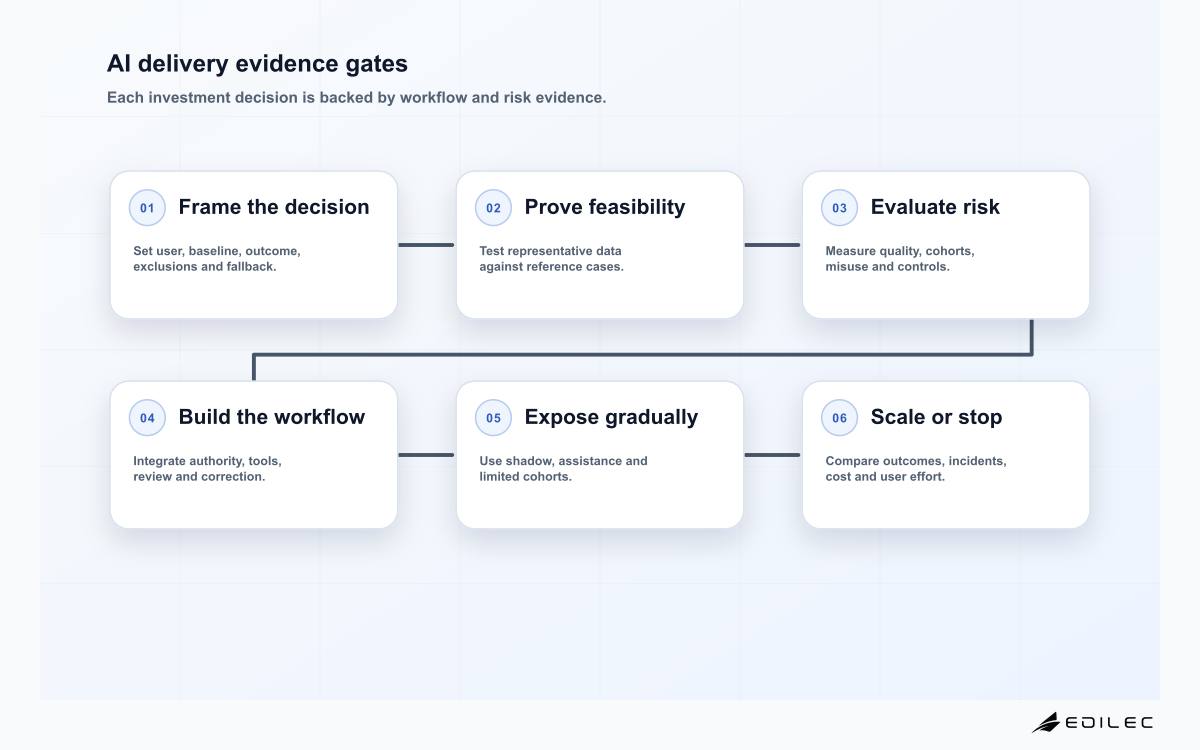
Task: Click the AI delivery evidence gates title
Action: coord(257,64)
